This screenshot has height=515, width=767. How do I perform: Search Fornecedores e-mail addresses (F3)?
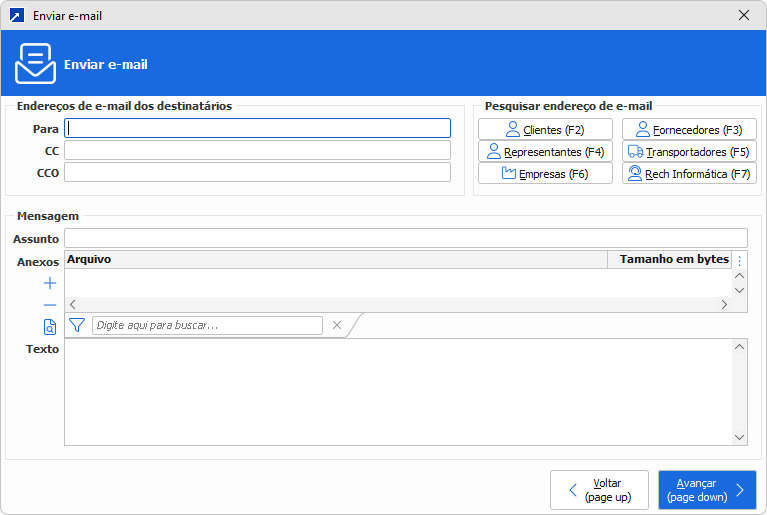[x=689, y=129]
